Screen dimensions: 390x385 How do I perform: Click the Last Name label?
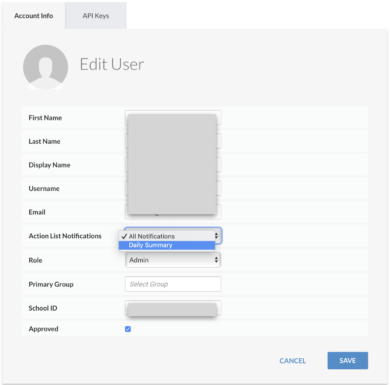click(44, 141)
